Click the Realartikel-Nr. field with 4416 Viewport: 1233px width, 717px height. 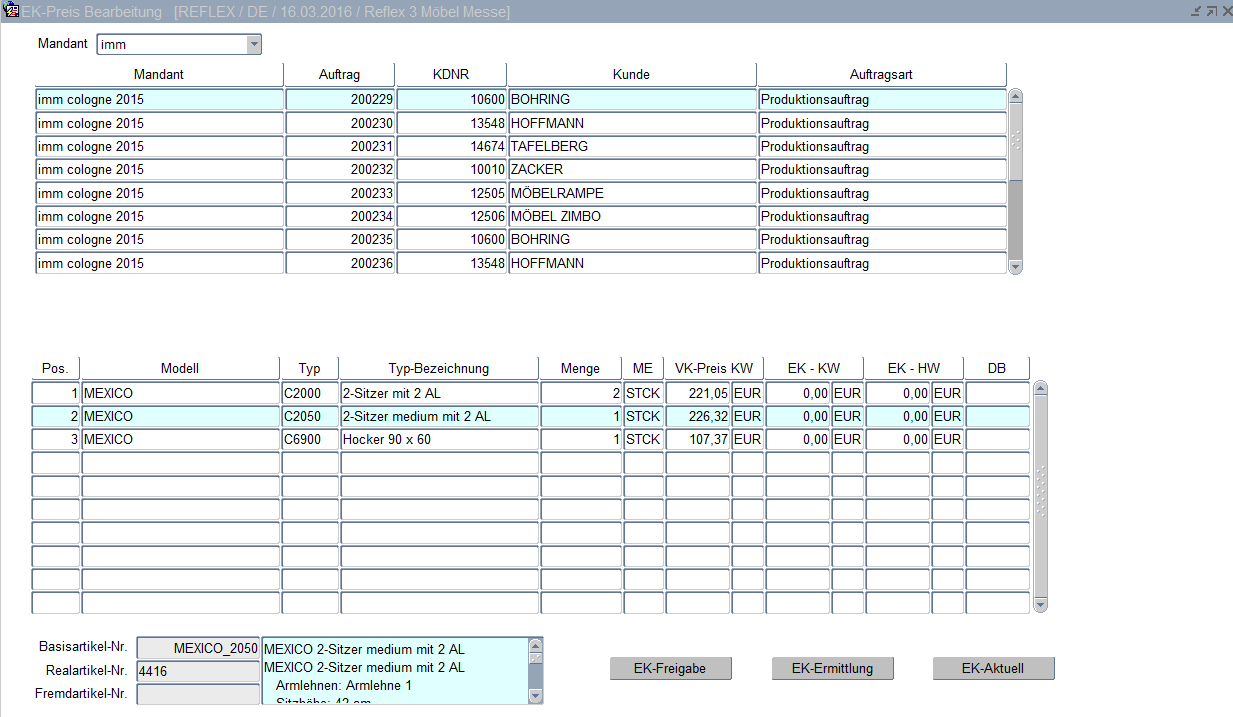[197, 671]
